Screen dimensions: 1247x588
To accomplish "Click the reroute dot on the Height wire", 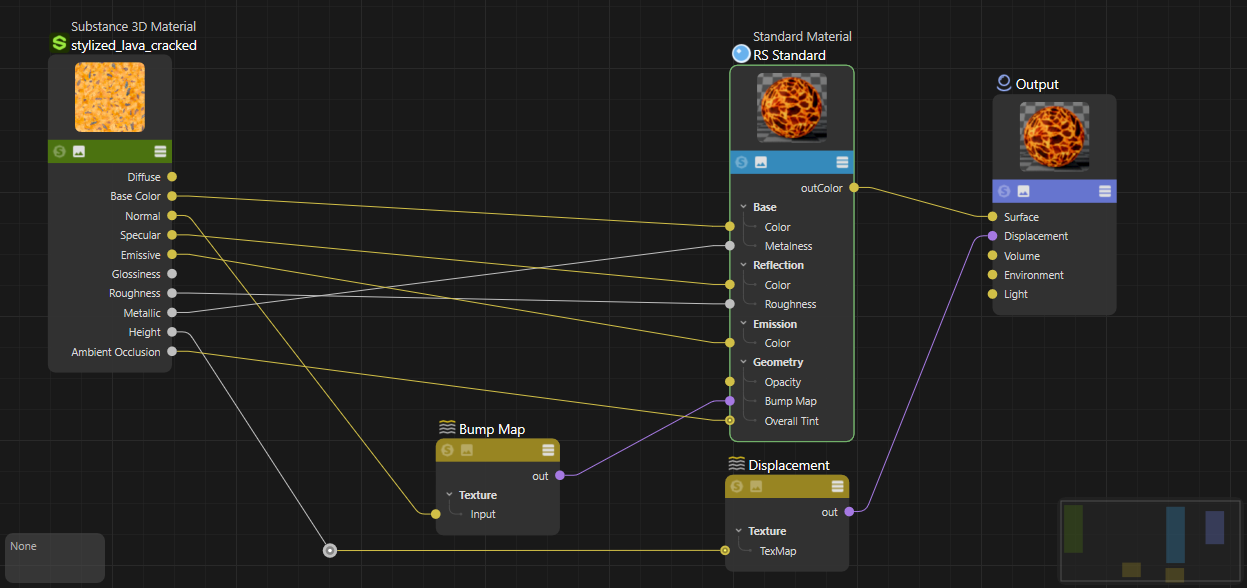I will 329,550.
